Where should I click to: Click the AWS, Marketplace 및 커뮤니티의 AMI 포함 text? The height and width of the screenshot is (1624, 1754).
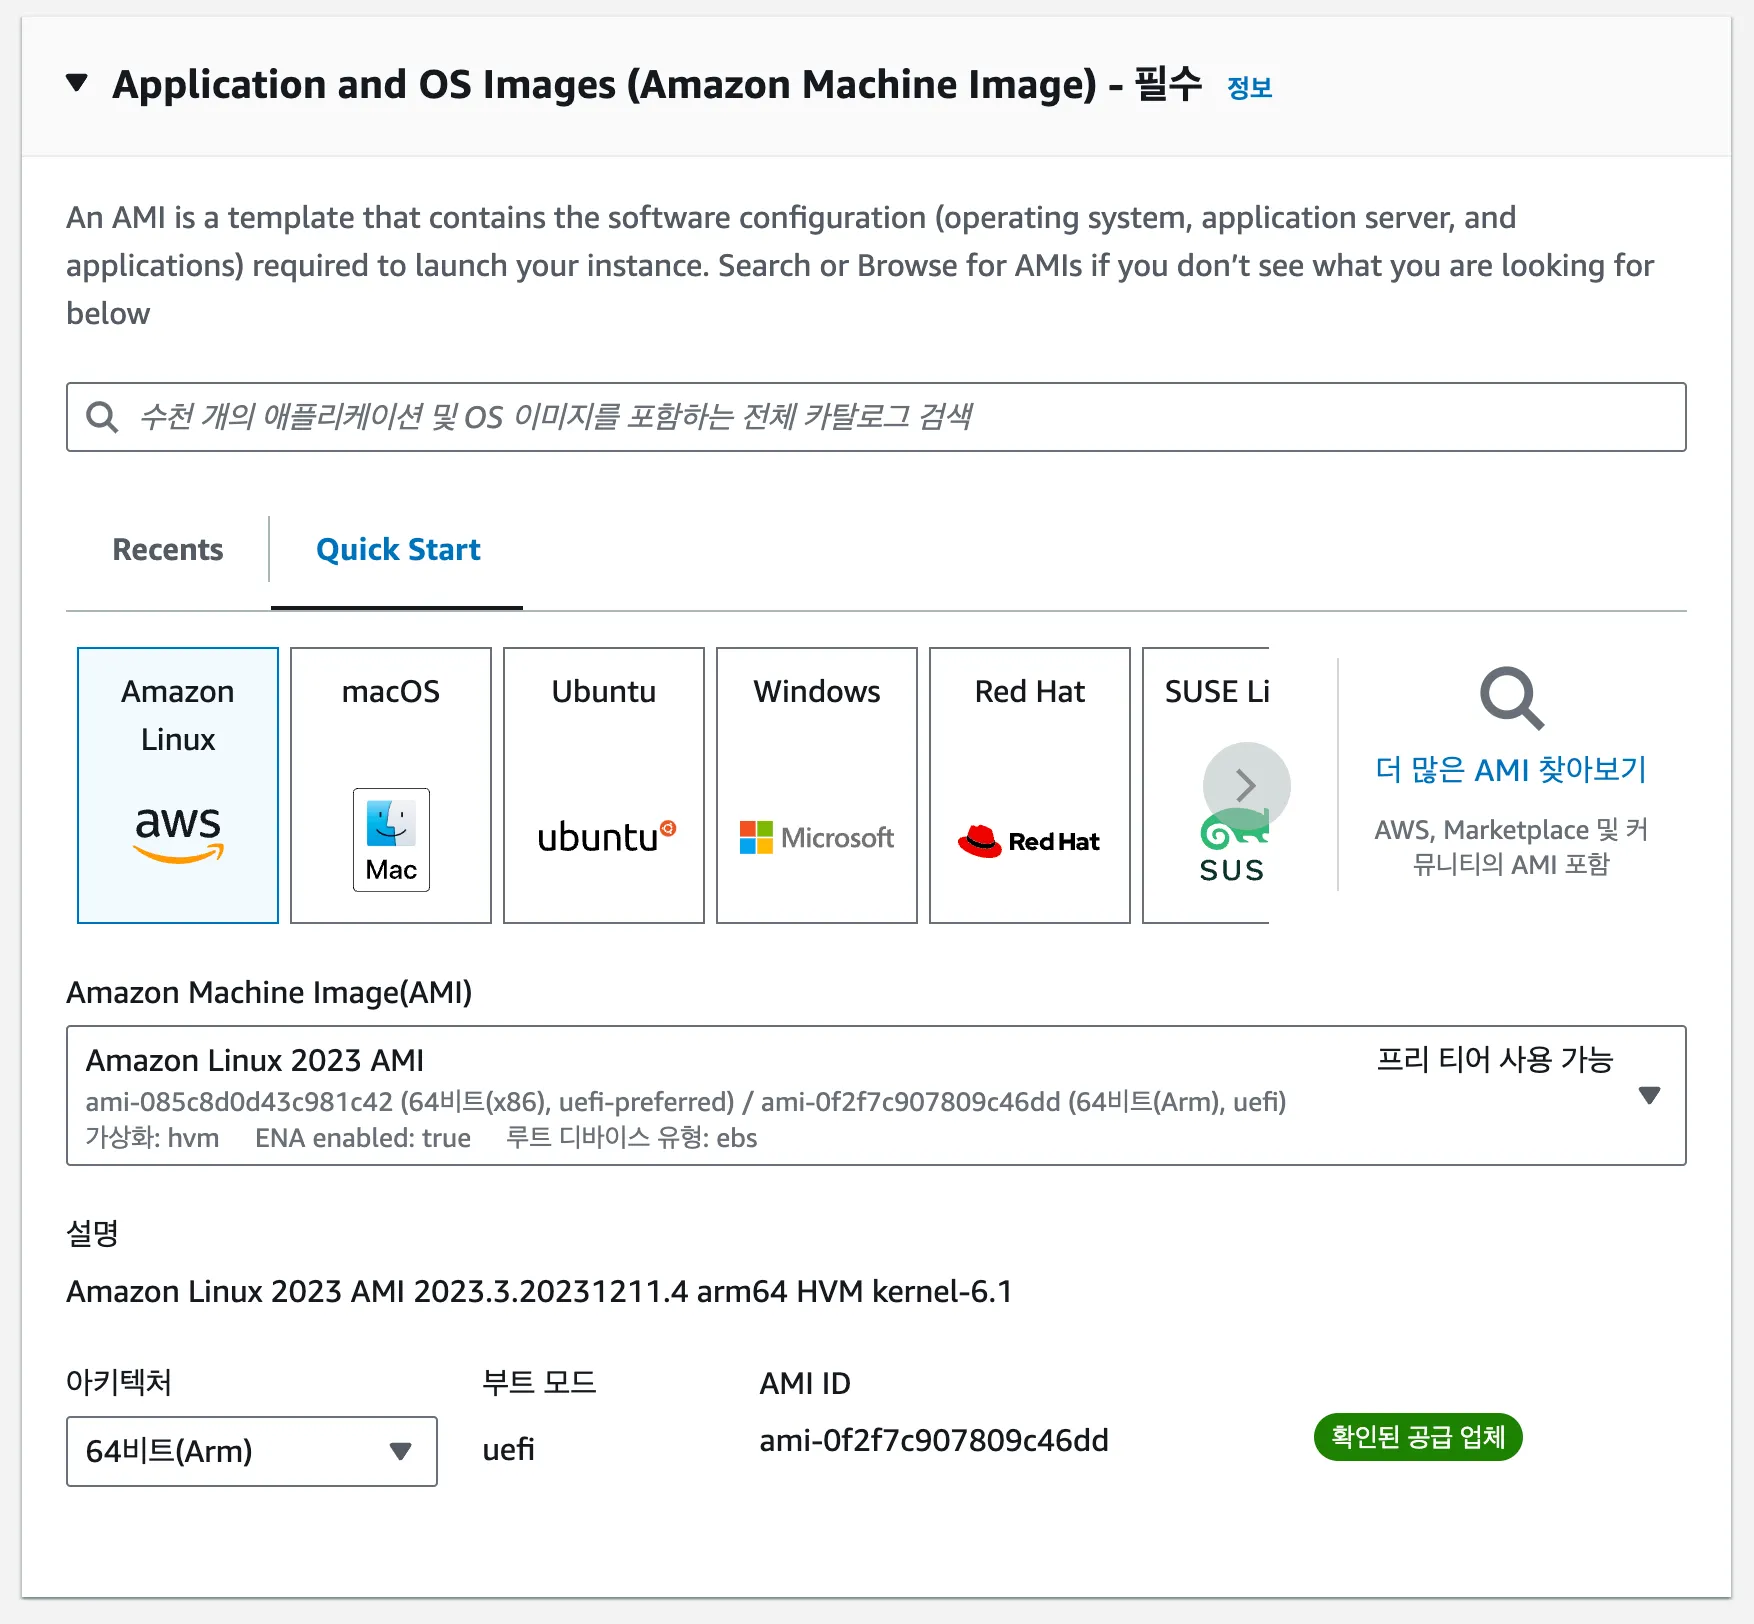click(1511, 847)
